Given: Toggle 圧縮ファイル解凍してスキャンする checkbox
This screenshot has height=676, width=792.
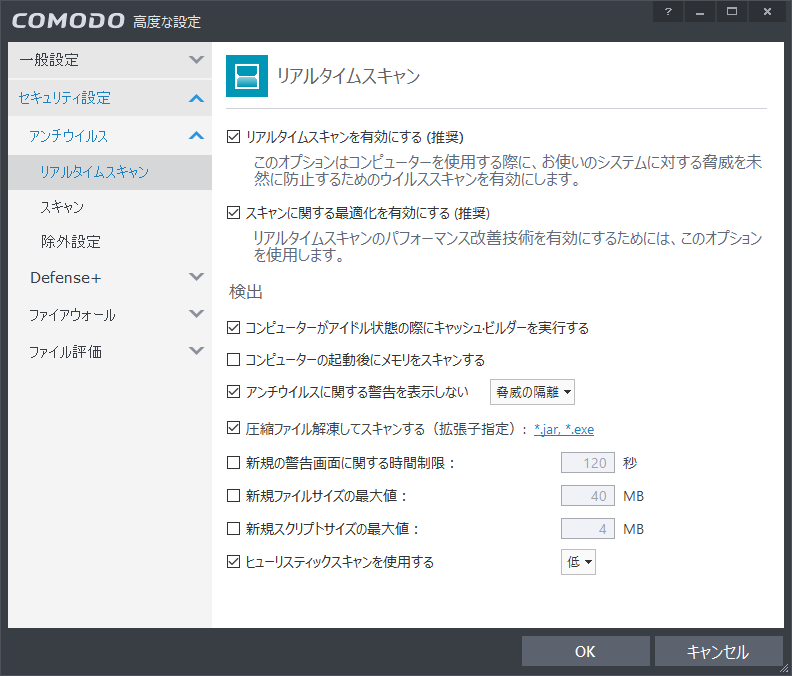Looking at the screenshot, I should (x=233, y=428).
